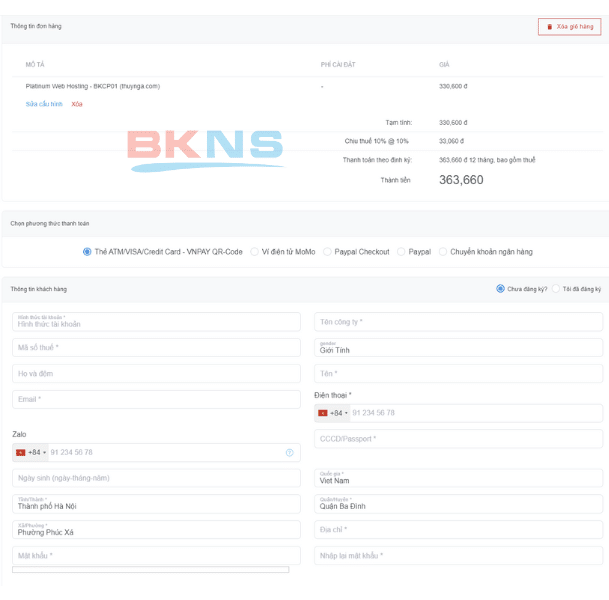Click the Xóa giỏ hàng trash button
The image size is (609, 600).
pos(569,26)
